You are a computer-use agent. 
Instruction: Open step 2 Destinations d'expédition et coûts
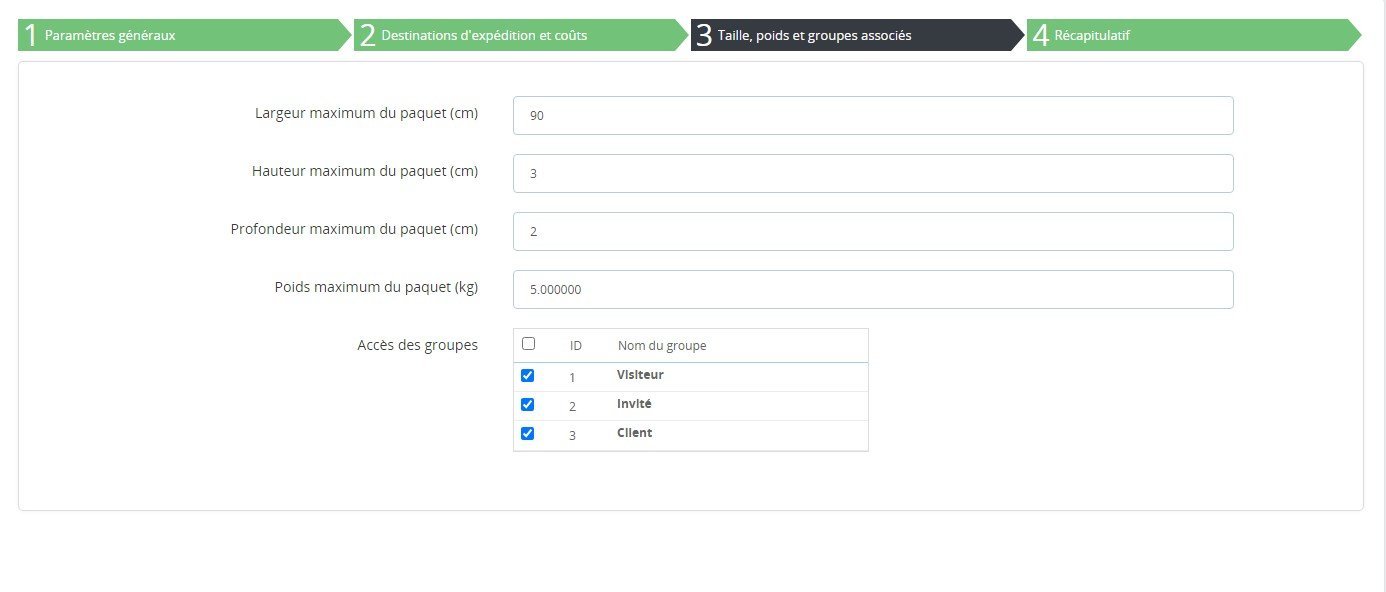pos(520,35)
